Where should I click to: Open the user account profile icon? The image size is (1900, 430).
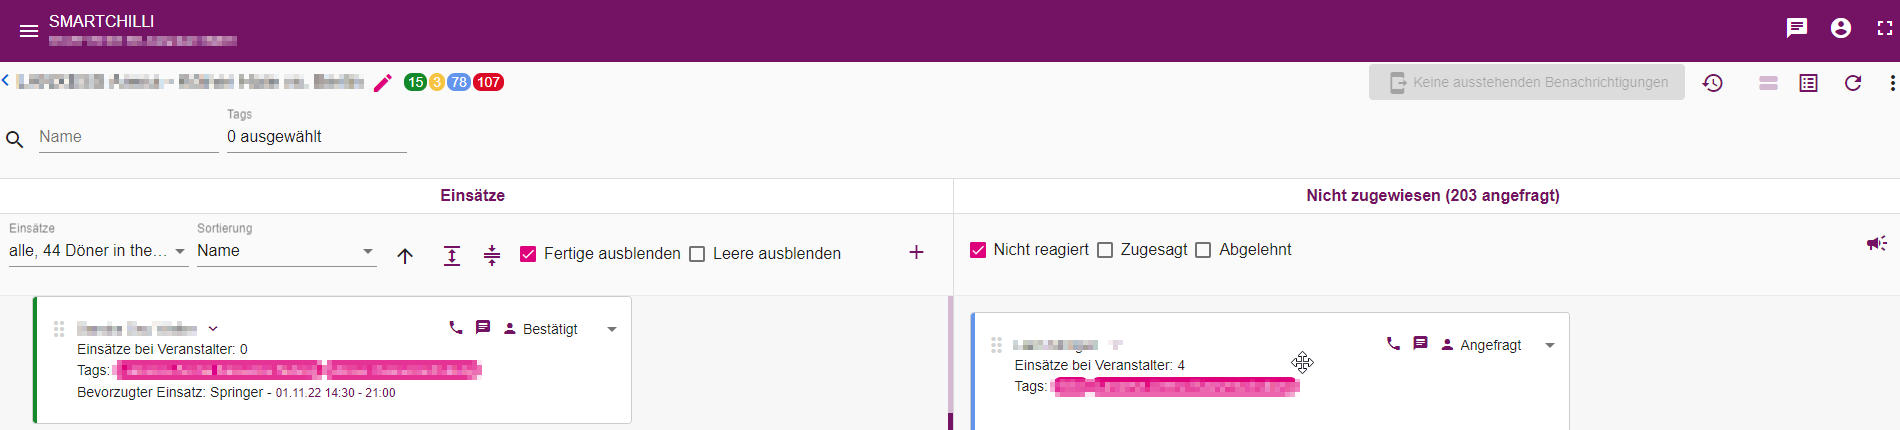pos(1841,28)
